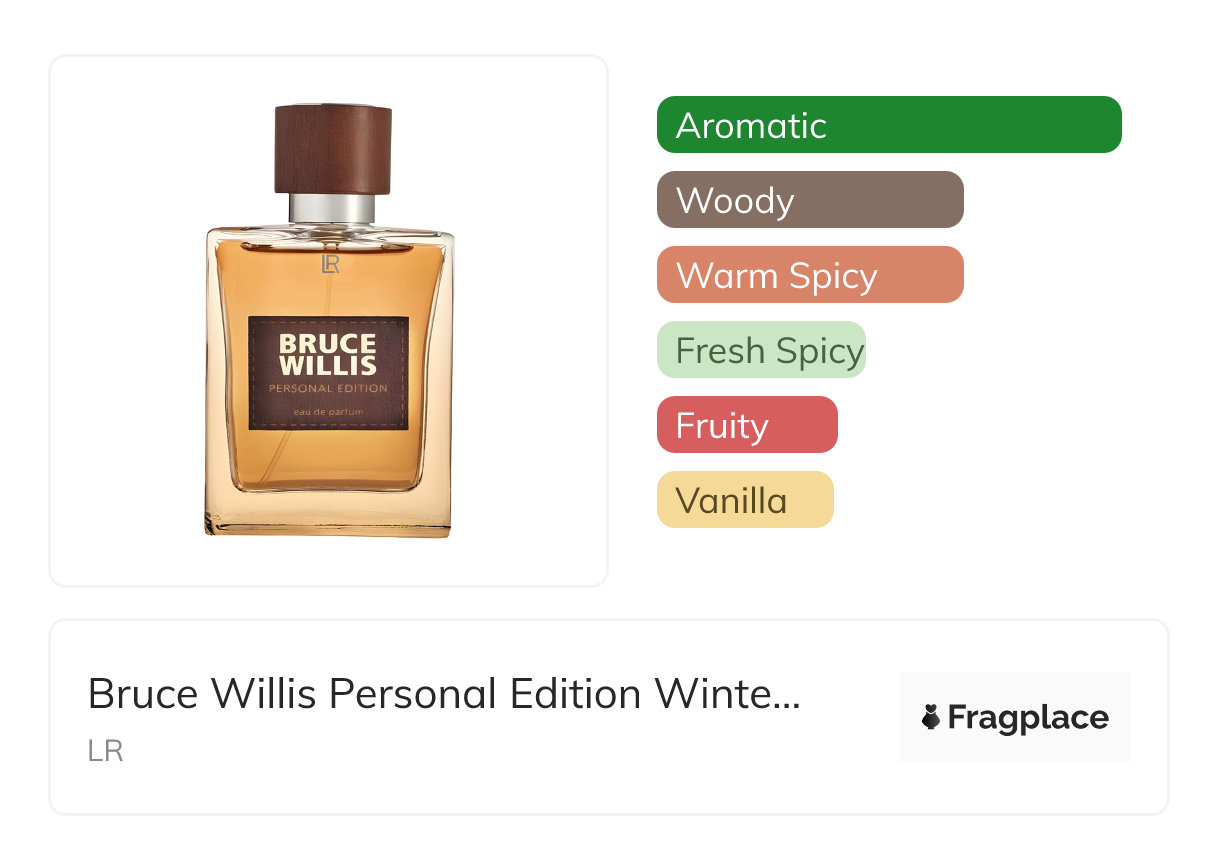Choose the yellow Vanilla accord bar

[745, 500]
